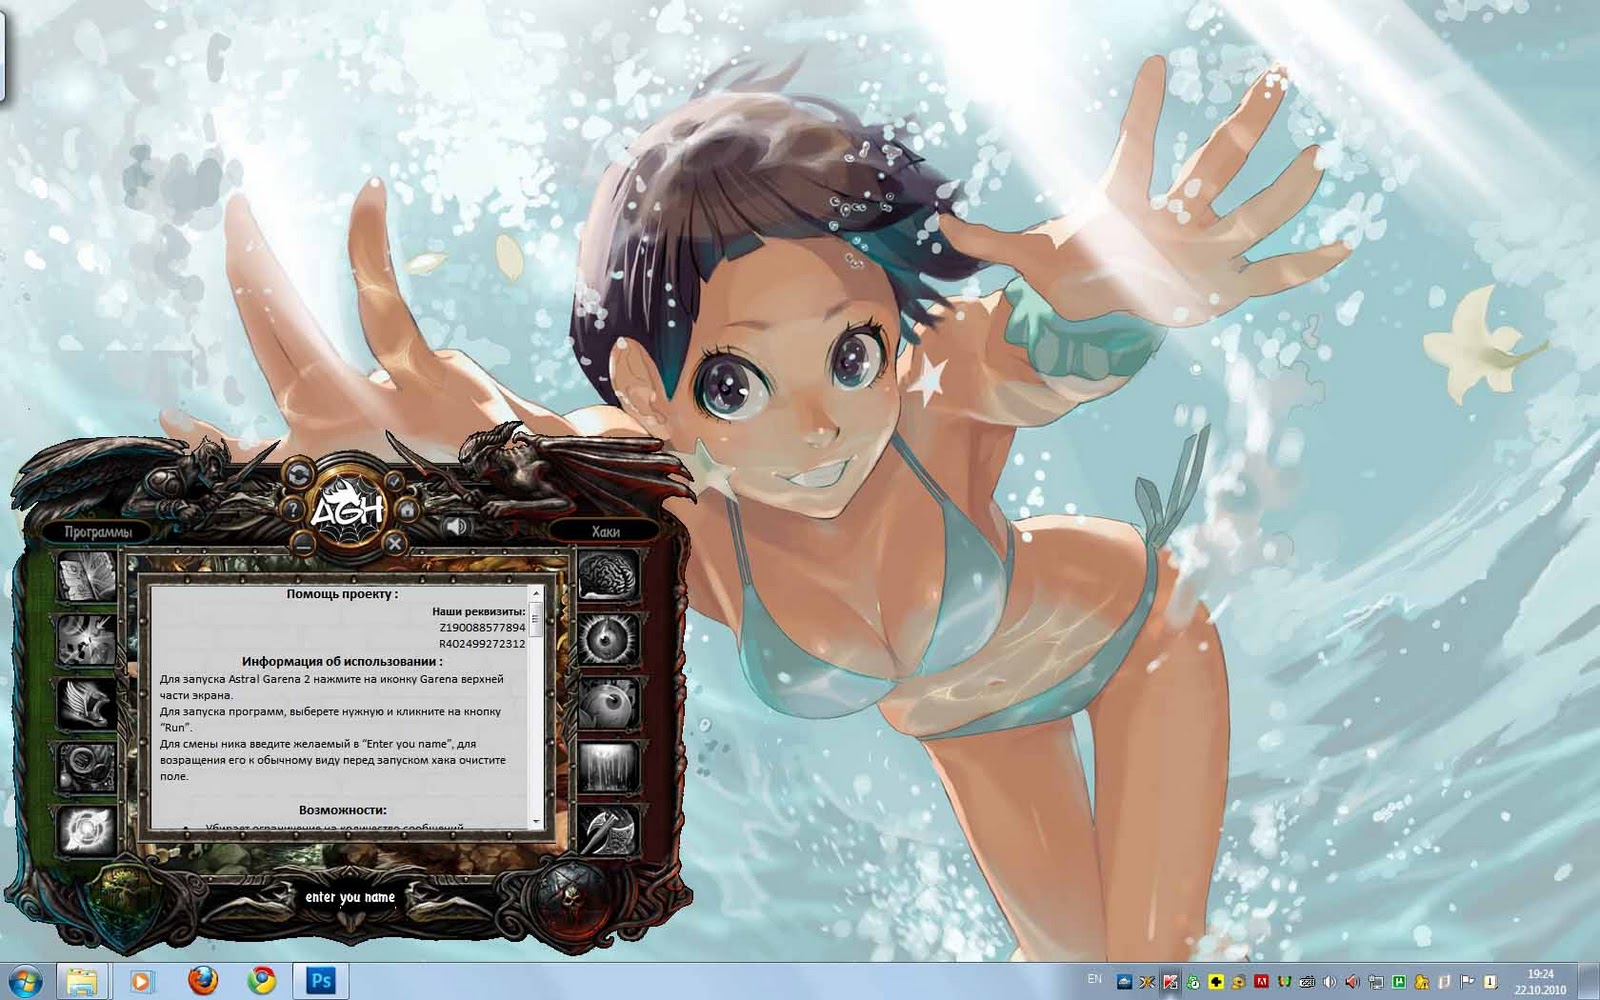Click the wallet number Z190088577894
The width and height of the screenshot is (1600, 1000).
tap(482, 627)
